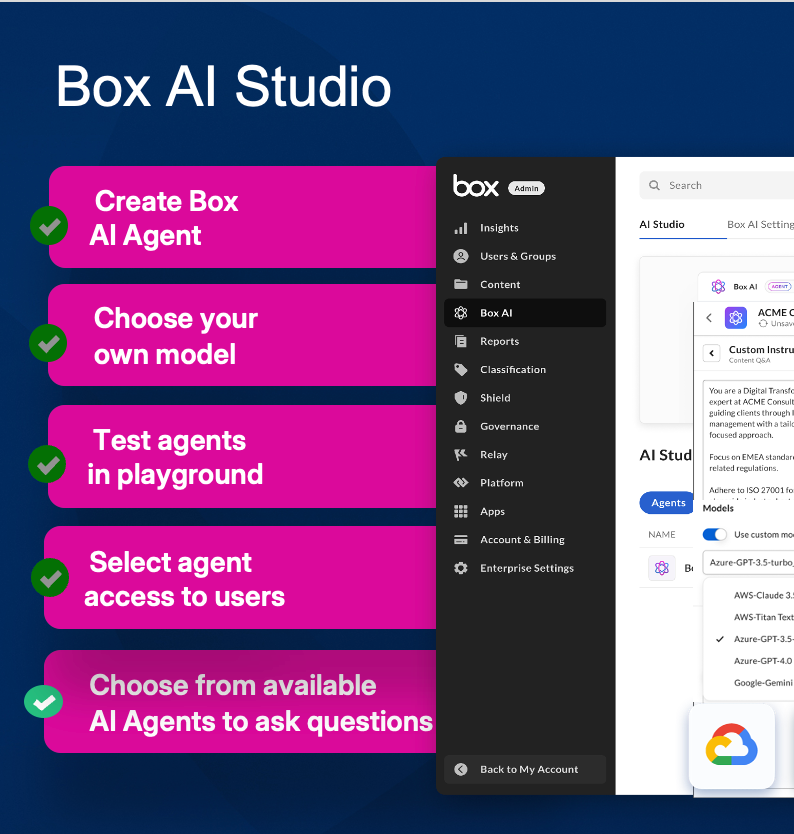The width and height of the screenshot is (794, 834).
Task: Click the NAME column header
Action: coord(662,535)
